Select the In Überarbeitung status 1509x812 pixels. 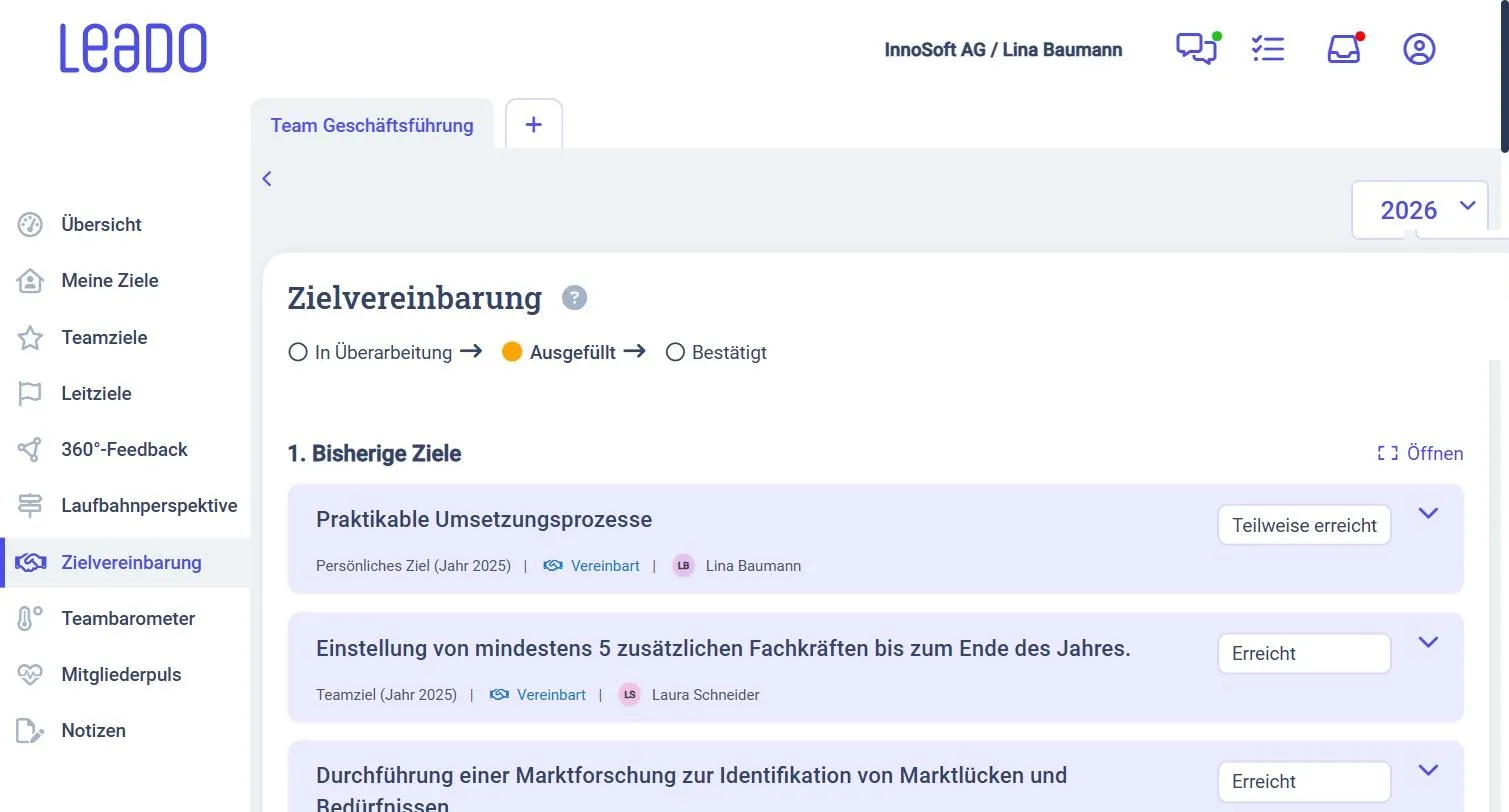pyautogui.click(x=370, y=352)
